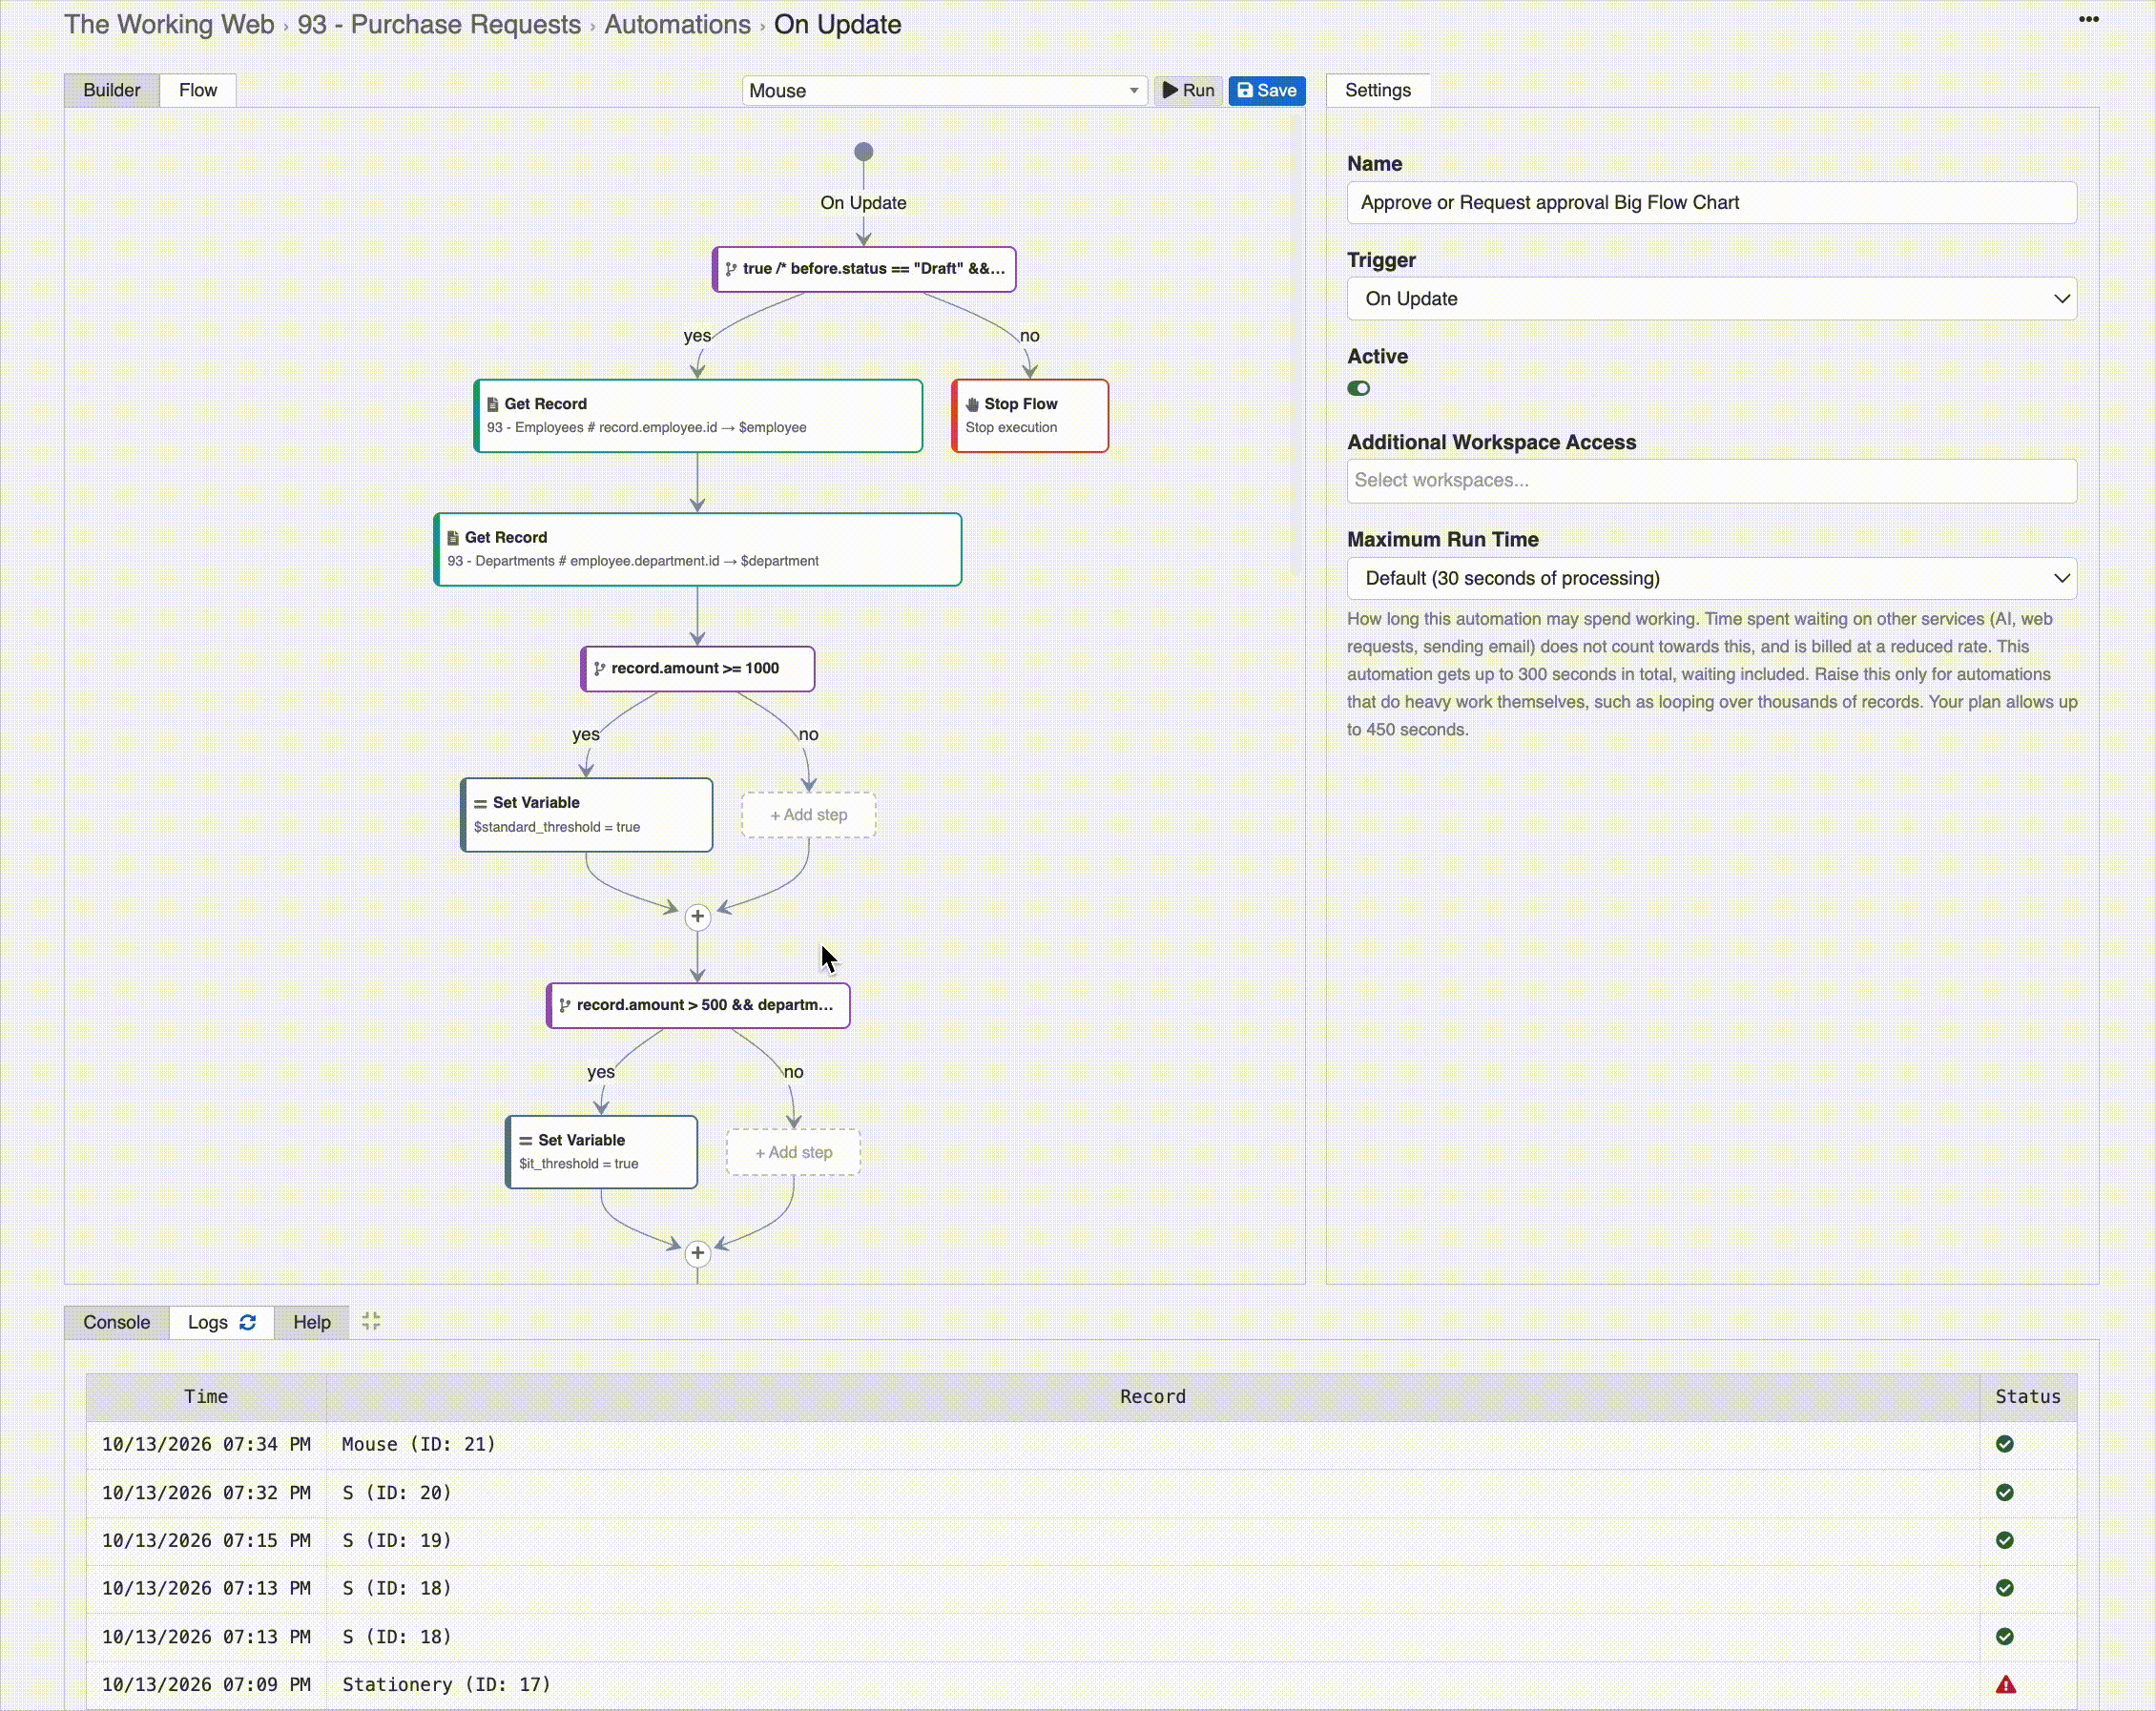Click the three-dot more options icon
The height and width of the screenshot is (1711, 2156).
pyautogui.click(x=2088, y=19)
